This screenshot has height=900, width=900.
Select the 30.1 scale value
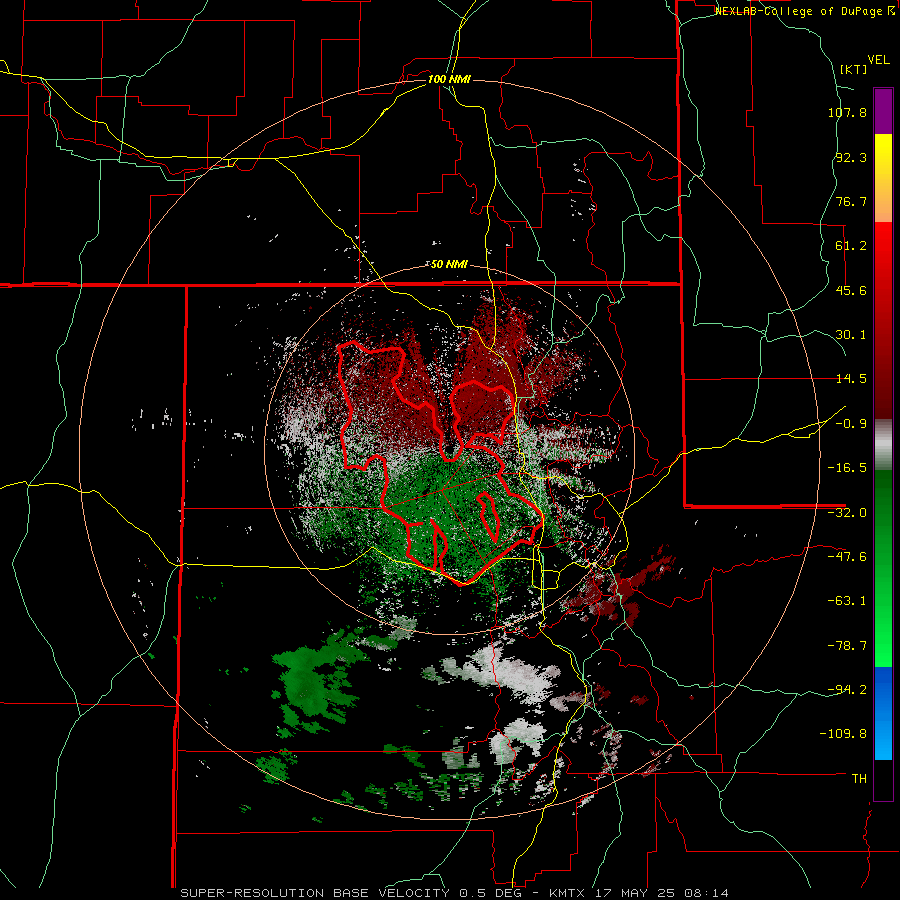(851, 335)
